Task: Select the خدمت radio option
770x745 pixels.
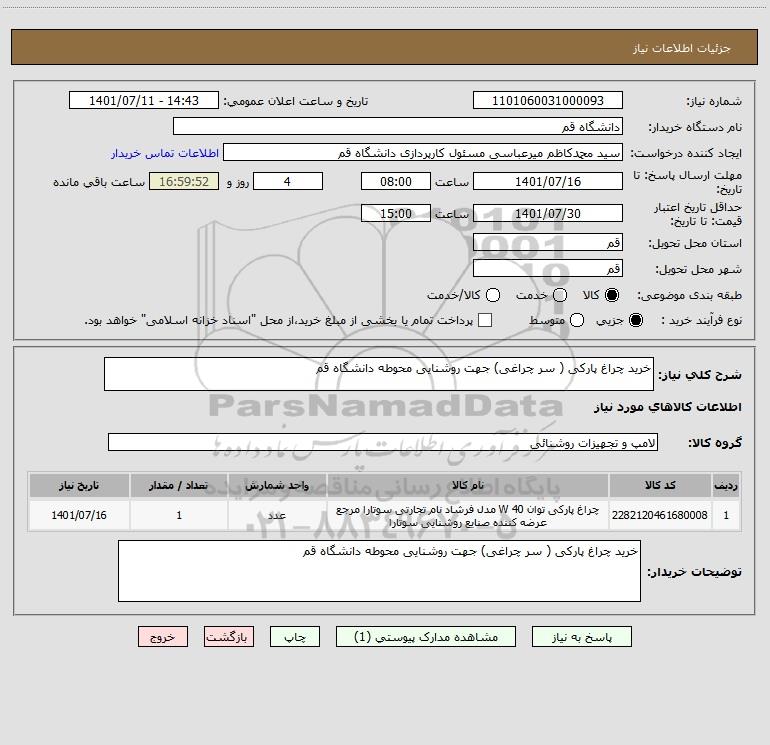Action: click(560, 295)
